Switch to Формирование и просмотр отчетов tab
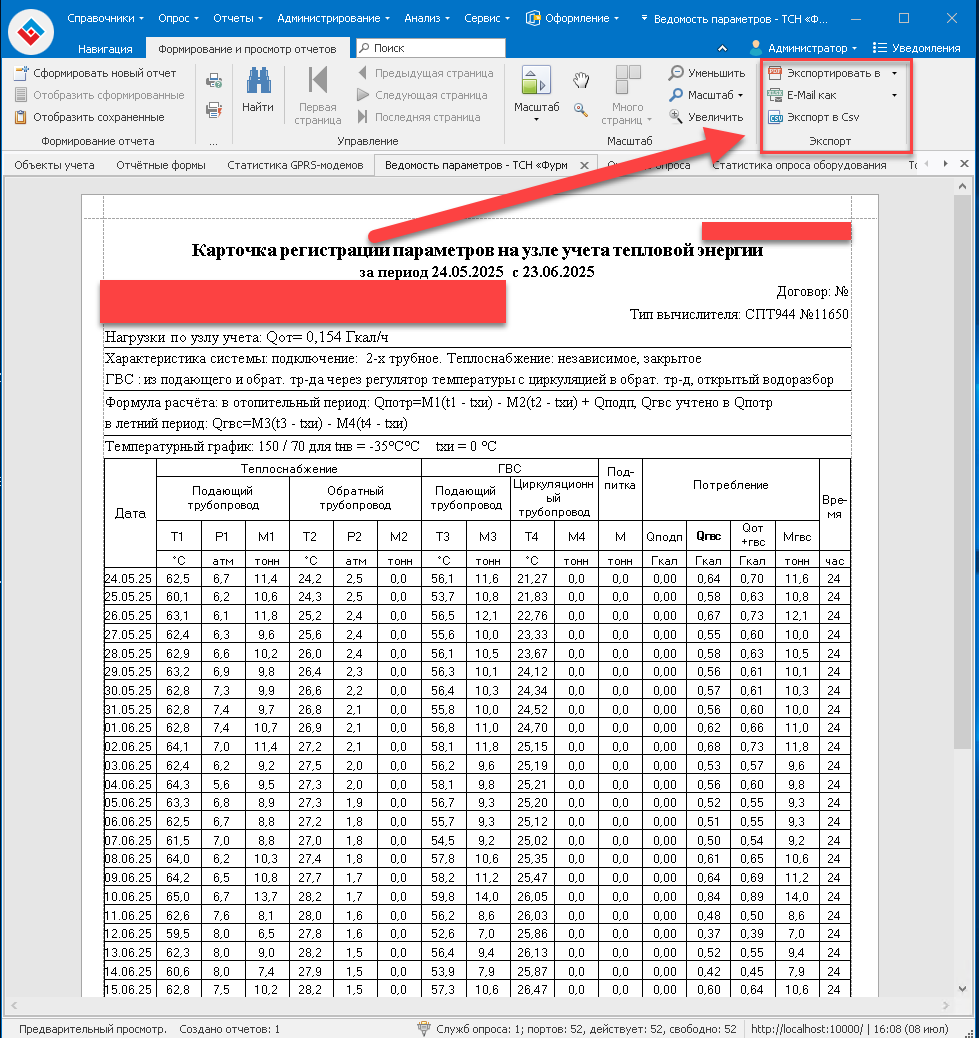 pos(247,48)
